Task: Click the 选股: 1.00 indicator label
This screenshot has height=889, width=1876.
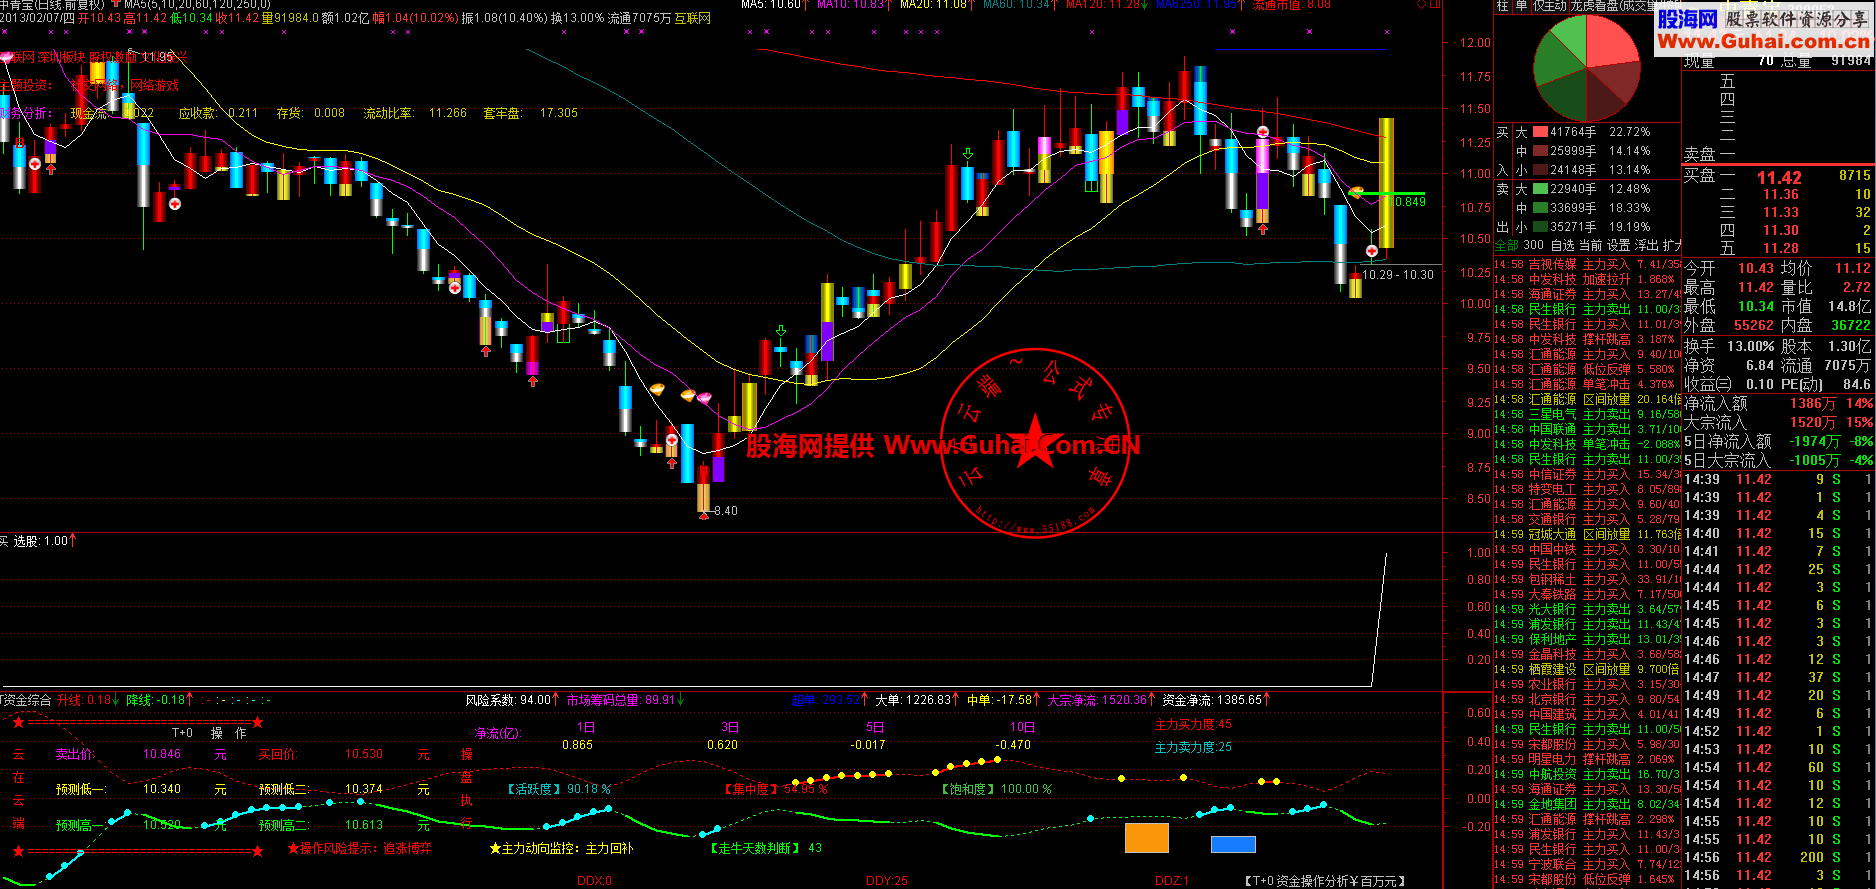Action: coord(40,541)
